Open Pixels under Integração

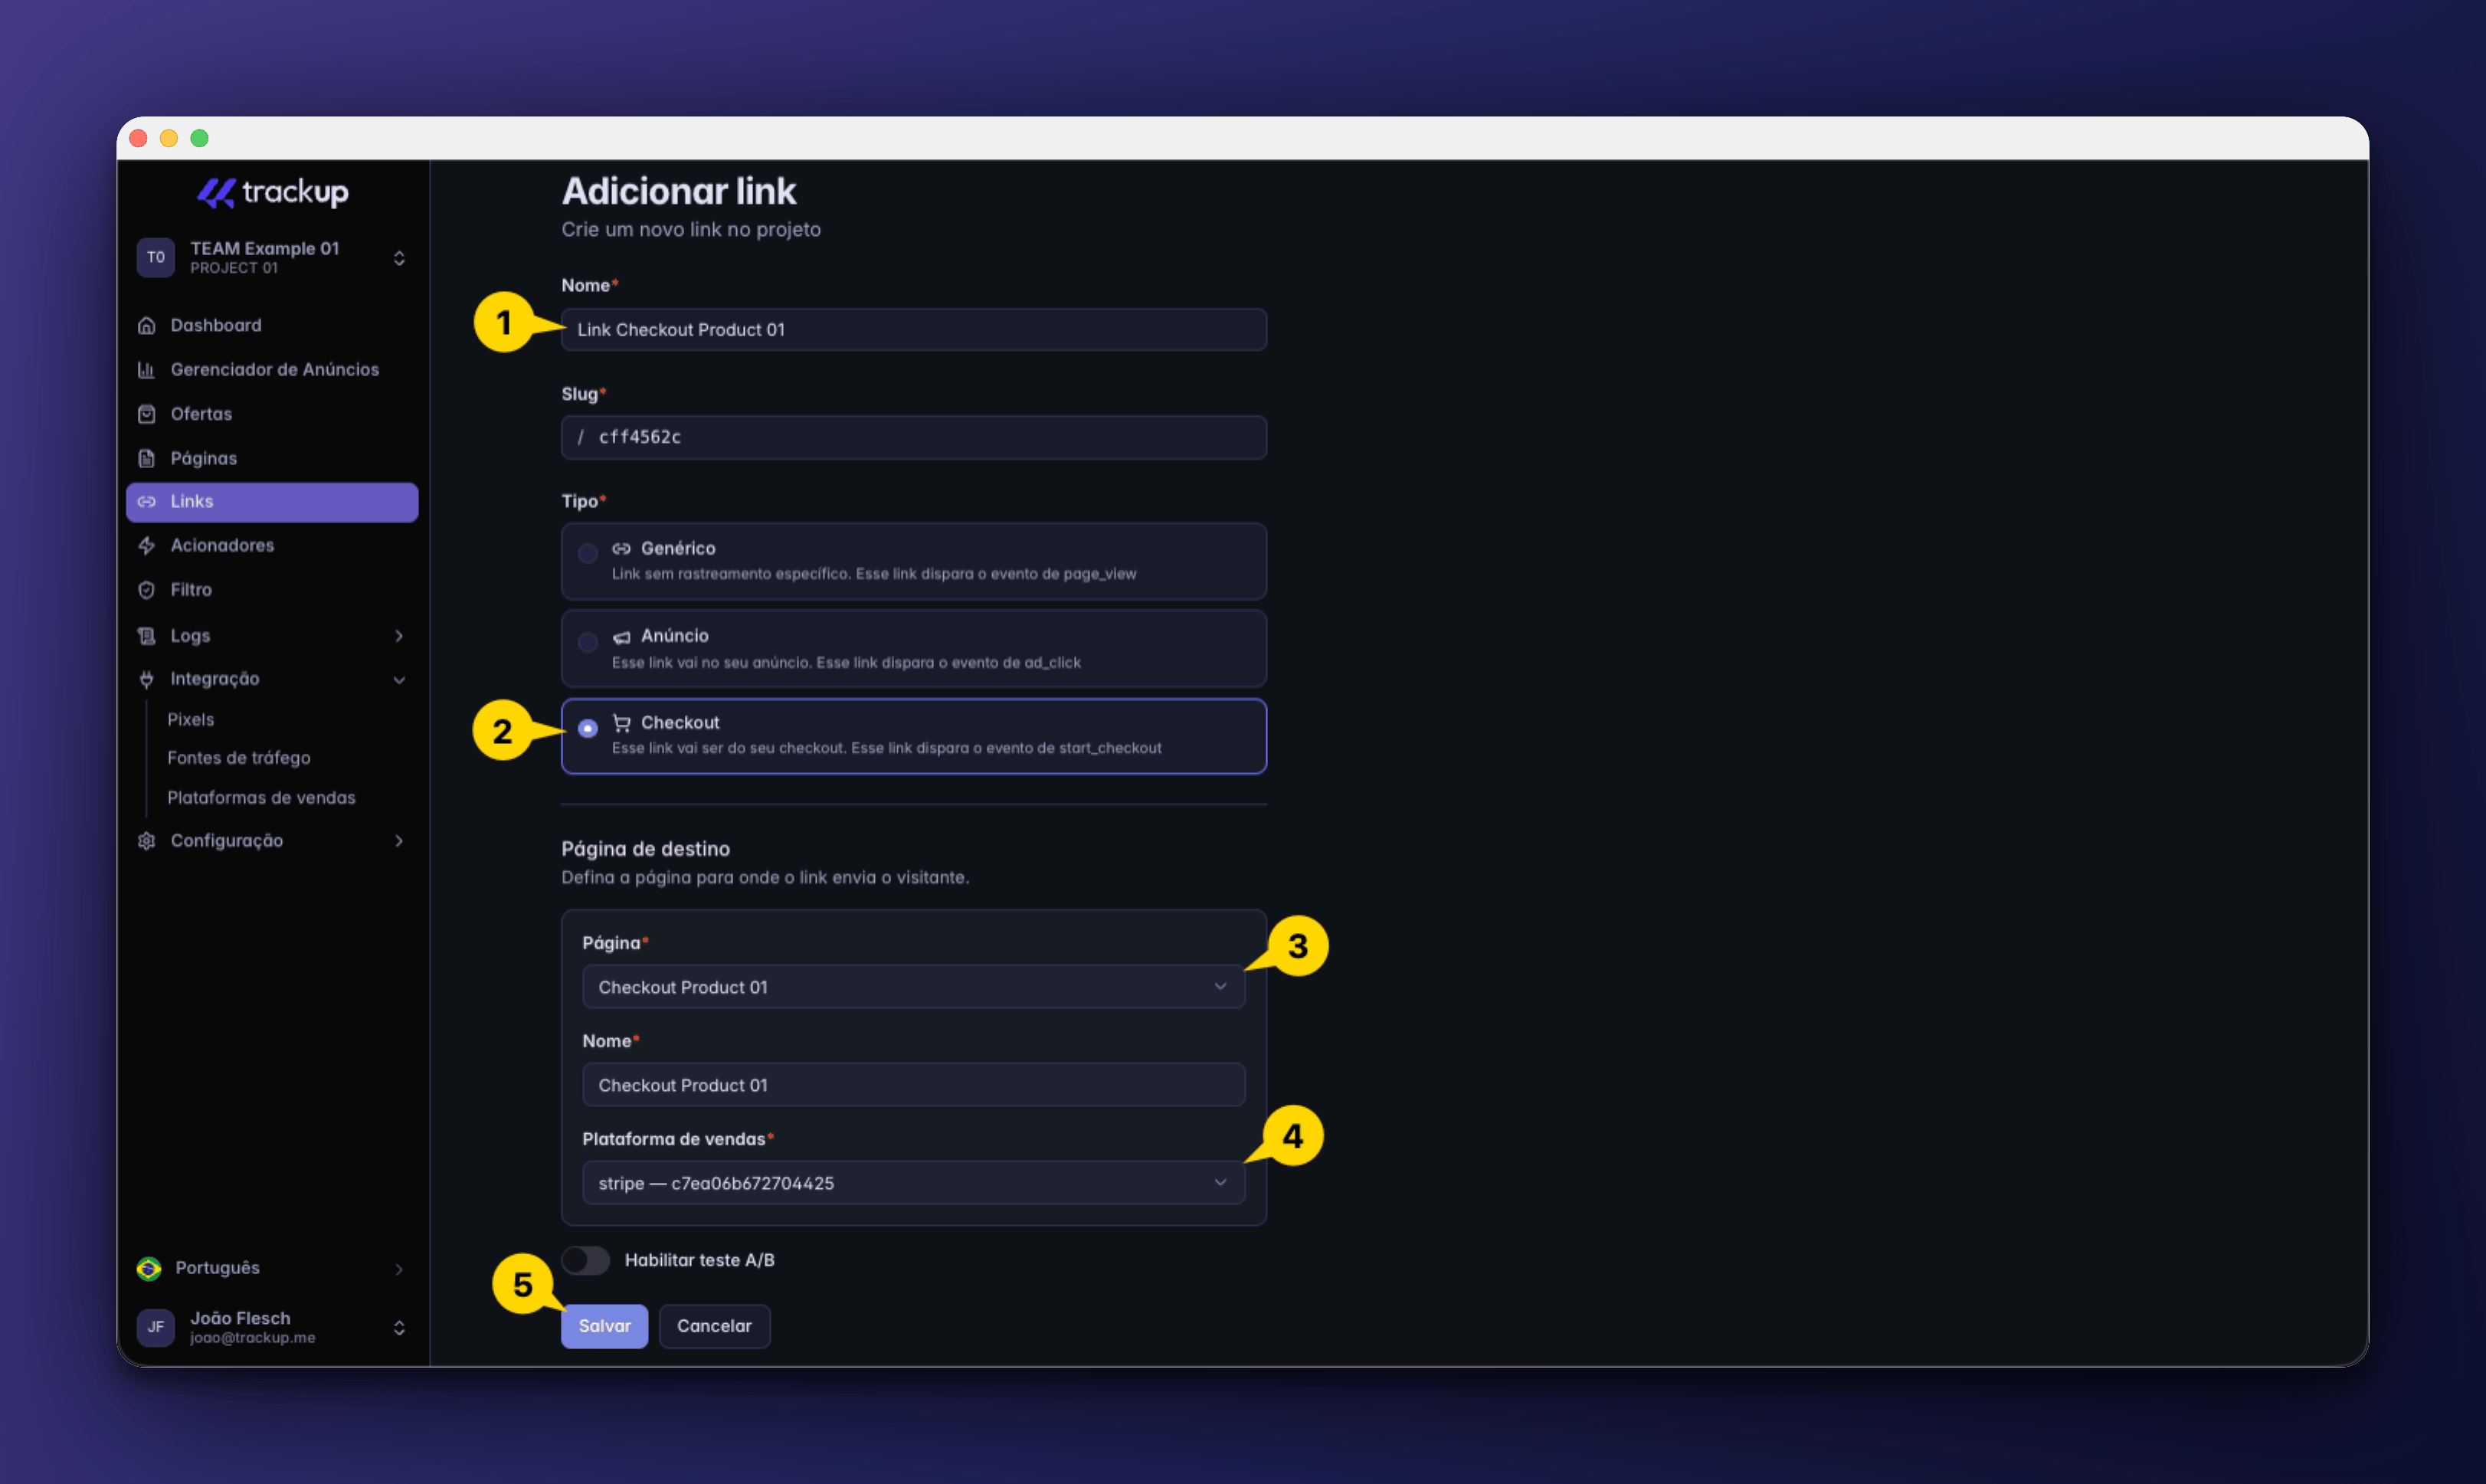click(190, 720)
